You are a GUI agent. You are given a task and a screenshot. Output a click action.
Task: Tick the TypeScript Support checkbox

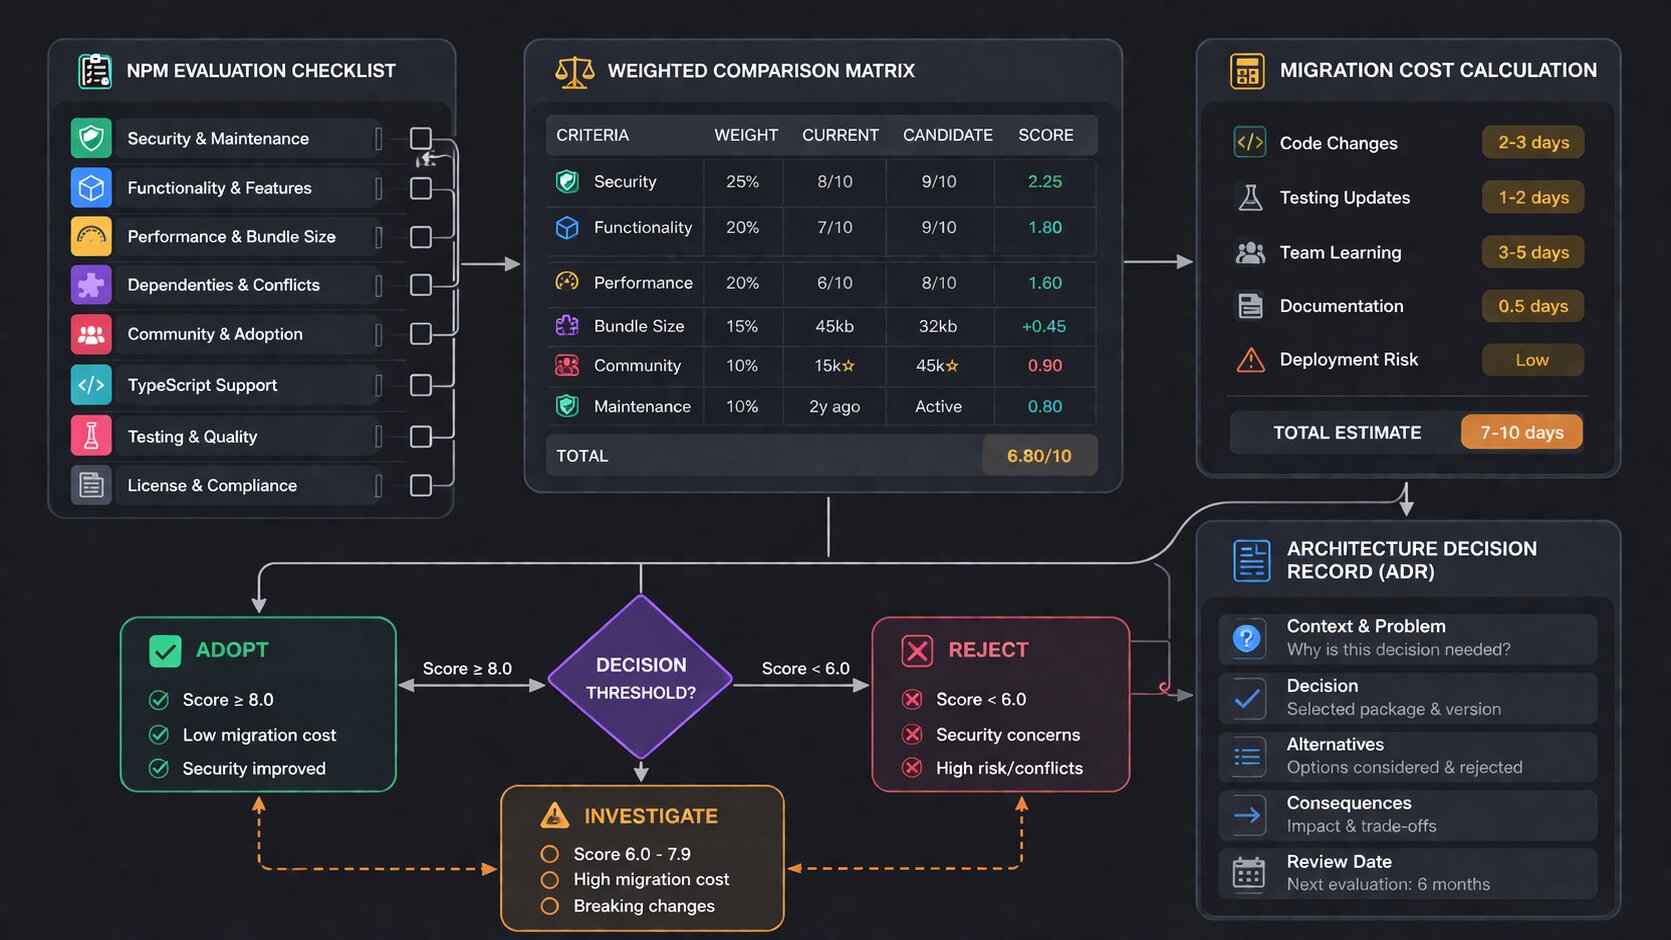point(421,384)
